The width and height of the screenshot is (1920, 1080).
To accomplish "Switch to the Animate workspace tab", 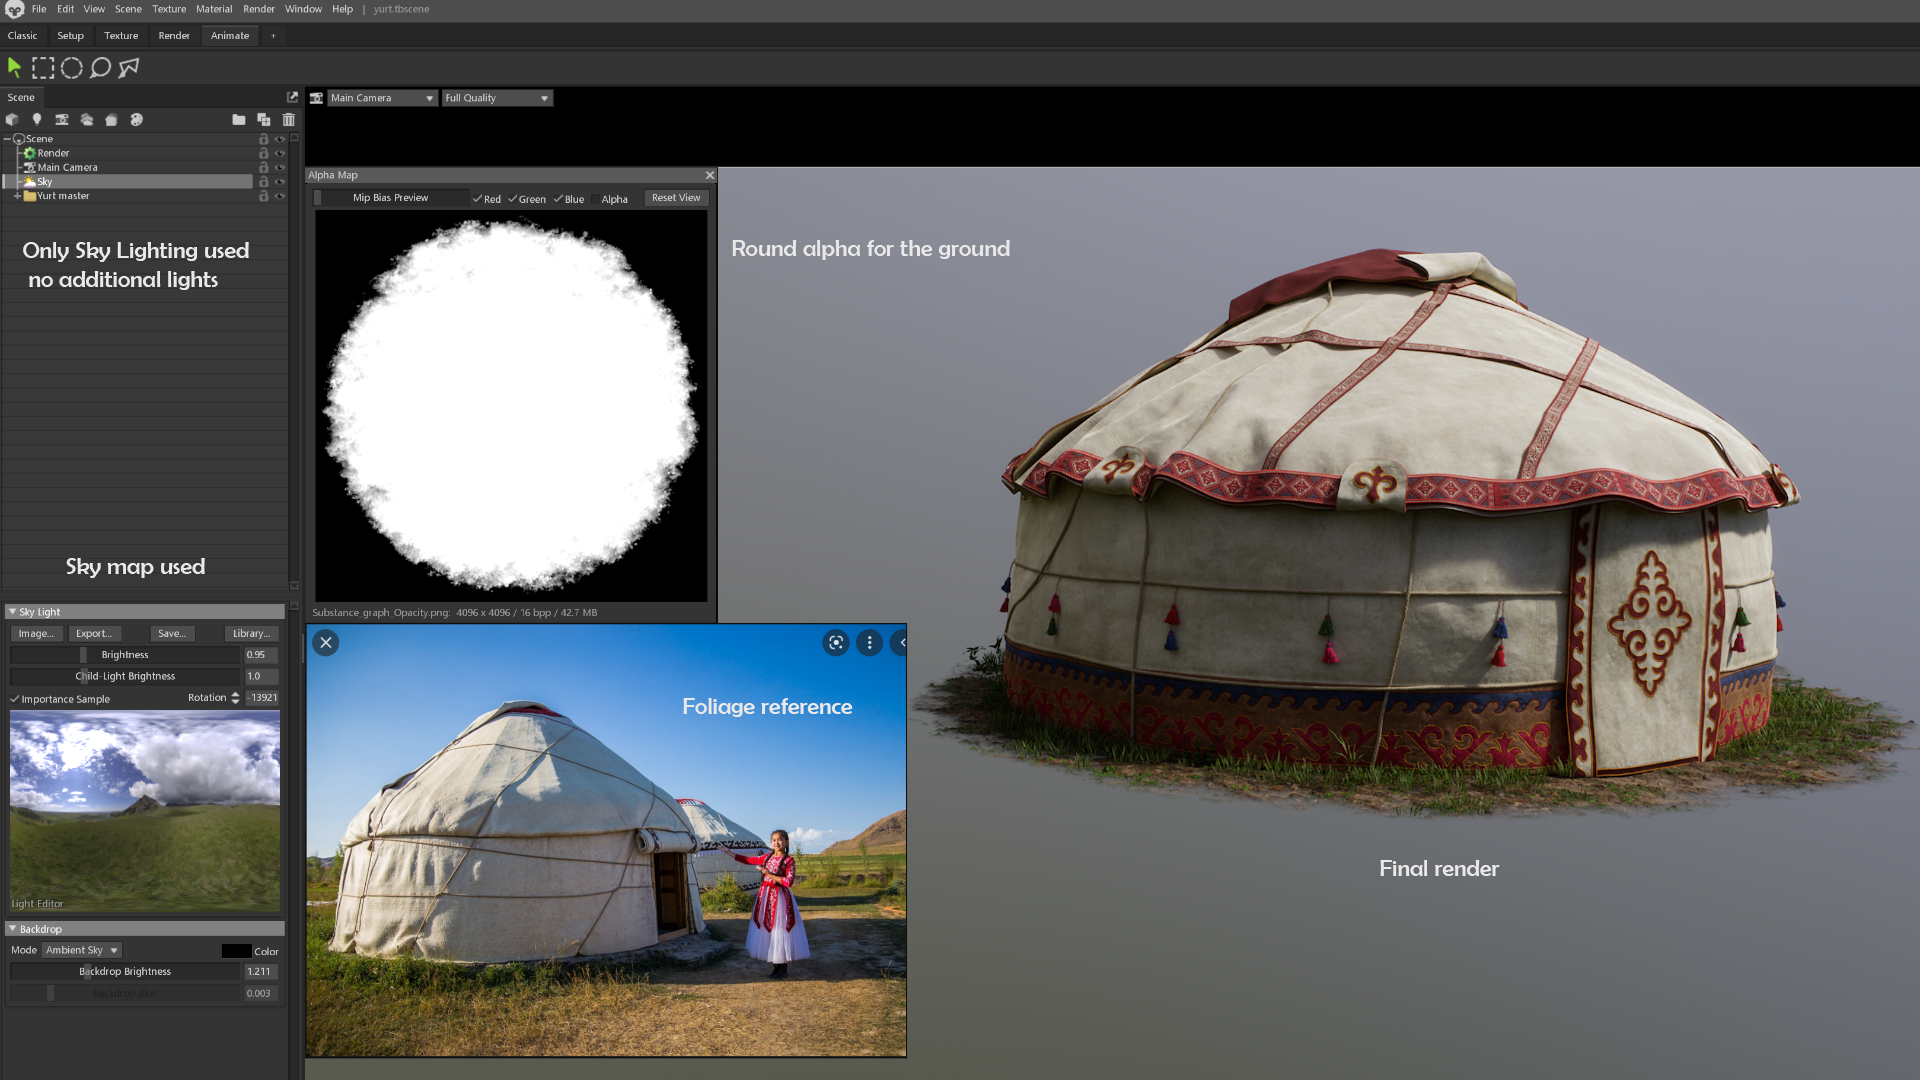I will click(229, 35).
